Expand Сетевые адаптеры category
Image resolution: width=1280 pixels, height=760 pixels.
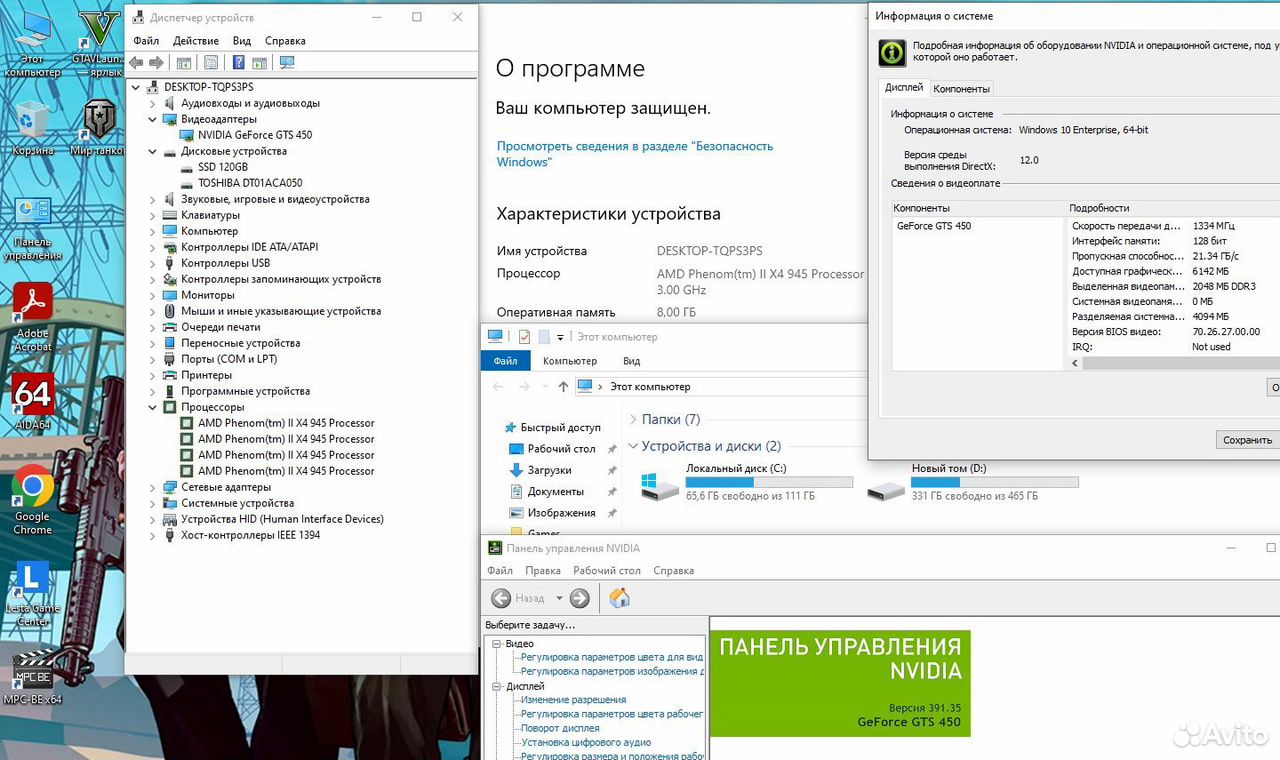(x=153, y=487)
